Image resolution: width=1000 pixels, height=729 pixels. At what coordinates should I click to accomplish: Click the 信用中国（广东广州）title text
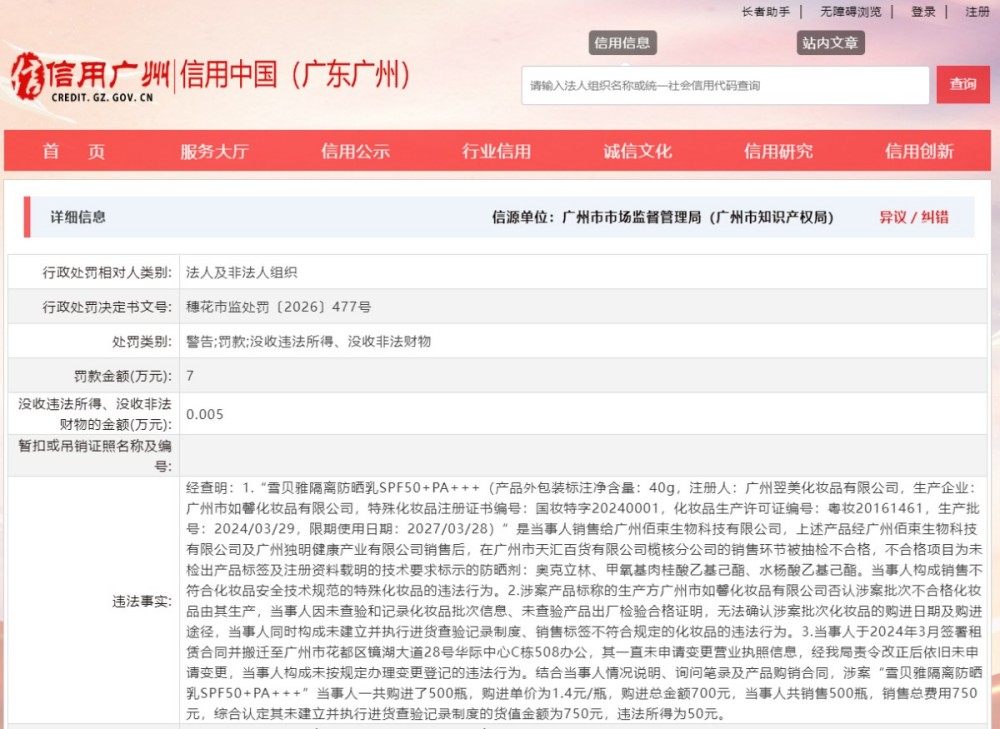tap(295, 75)
